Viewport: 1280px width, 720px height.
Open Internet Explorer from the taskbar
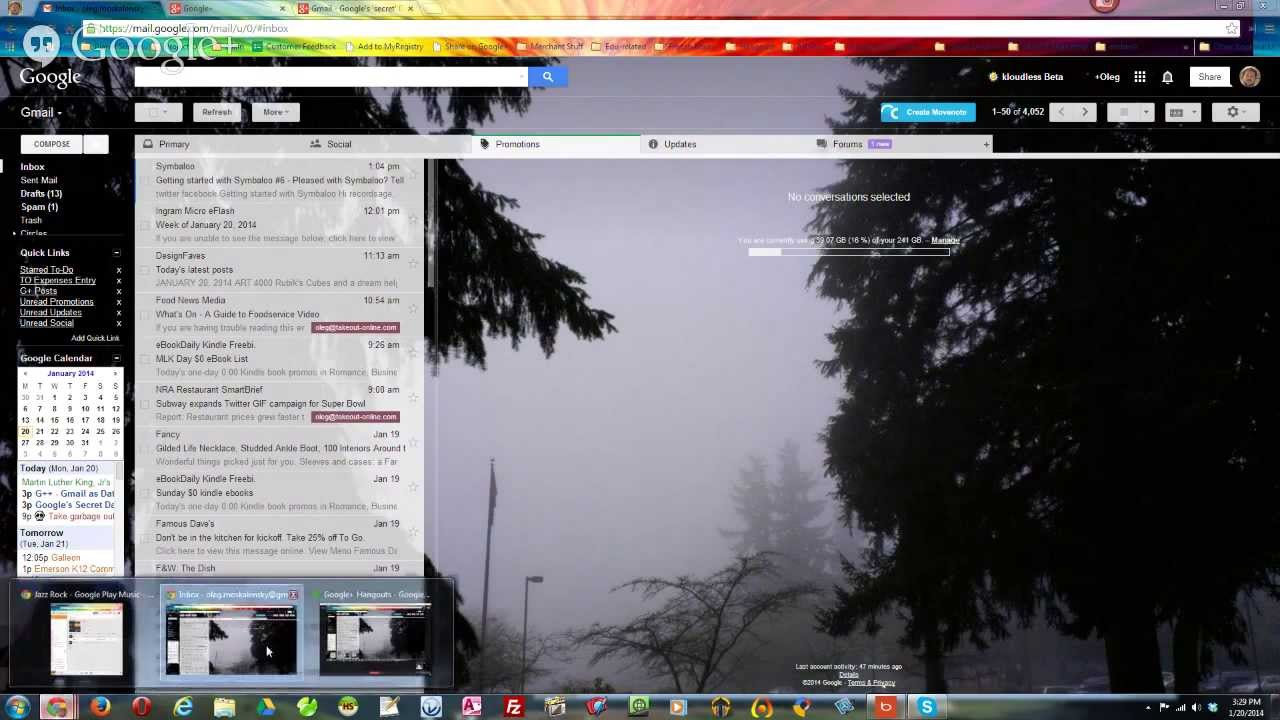[x=183, y=708]
